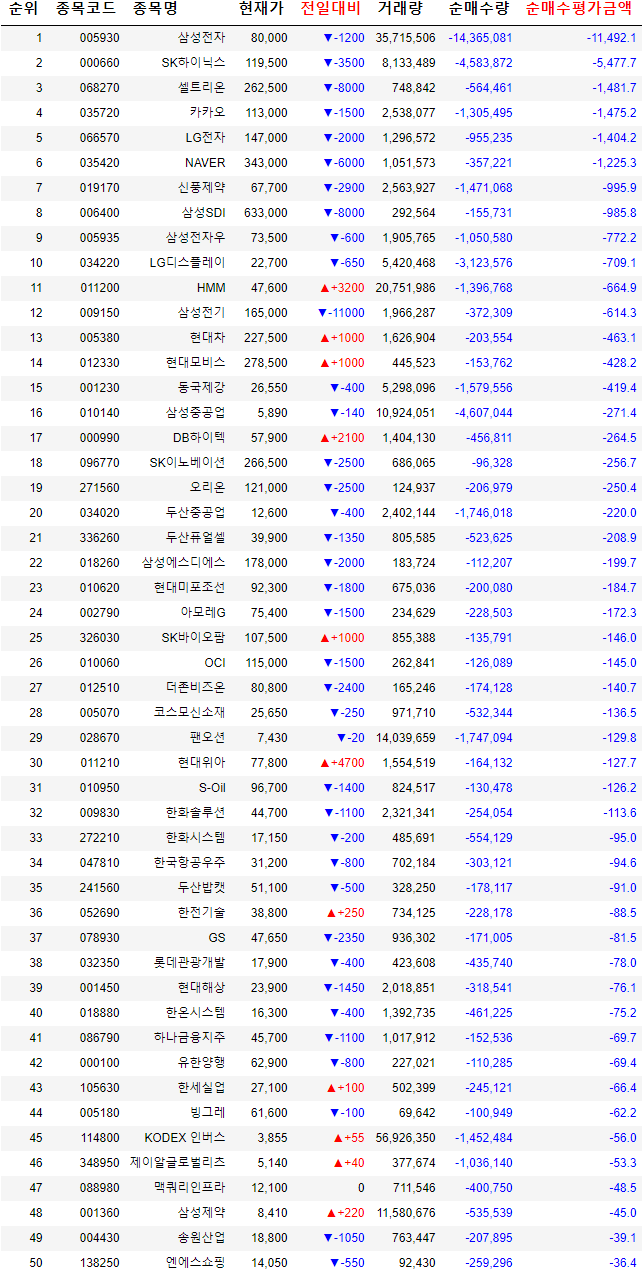Select stock name 삼성전자 in row 1

(x=203, y=38)
